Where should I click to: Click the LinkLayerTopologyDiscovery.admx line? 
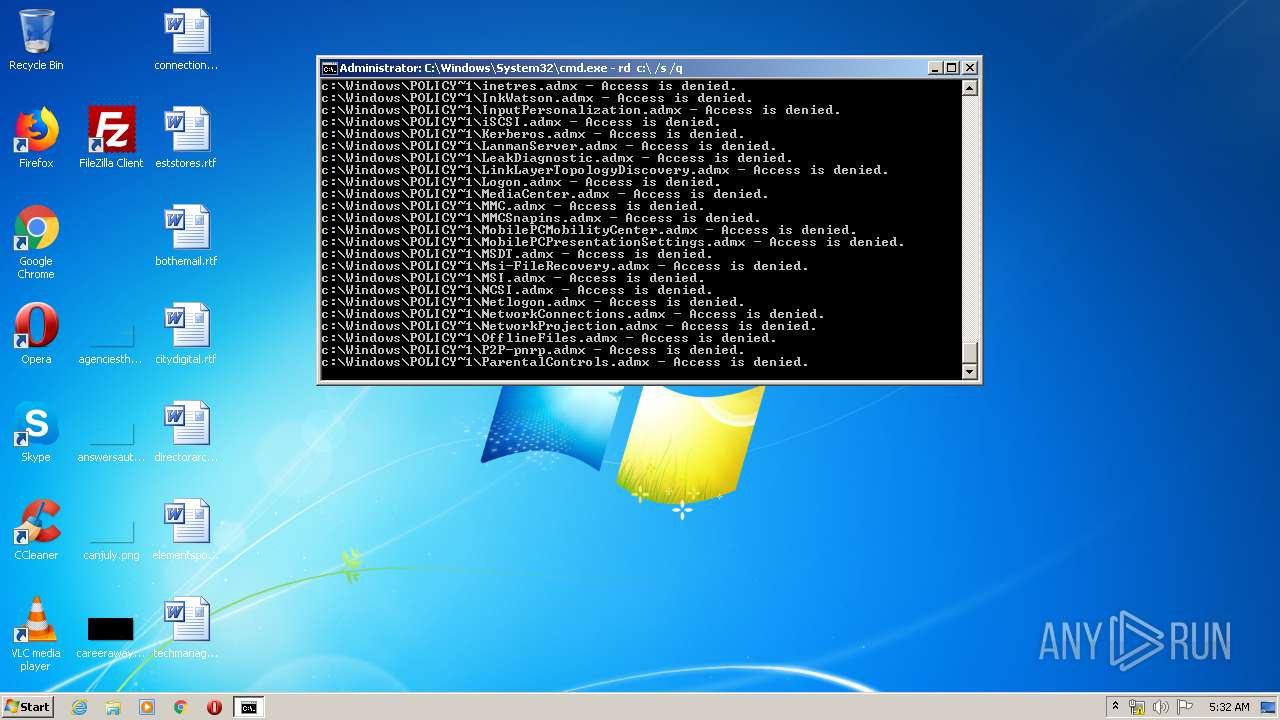[605, 170]
